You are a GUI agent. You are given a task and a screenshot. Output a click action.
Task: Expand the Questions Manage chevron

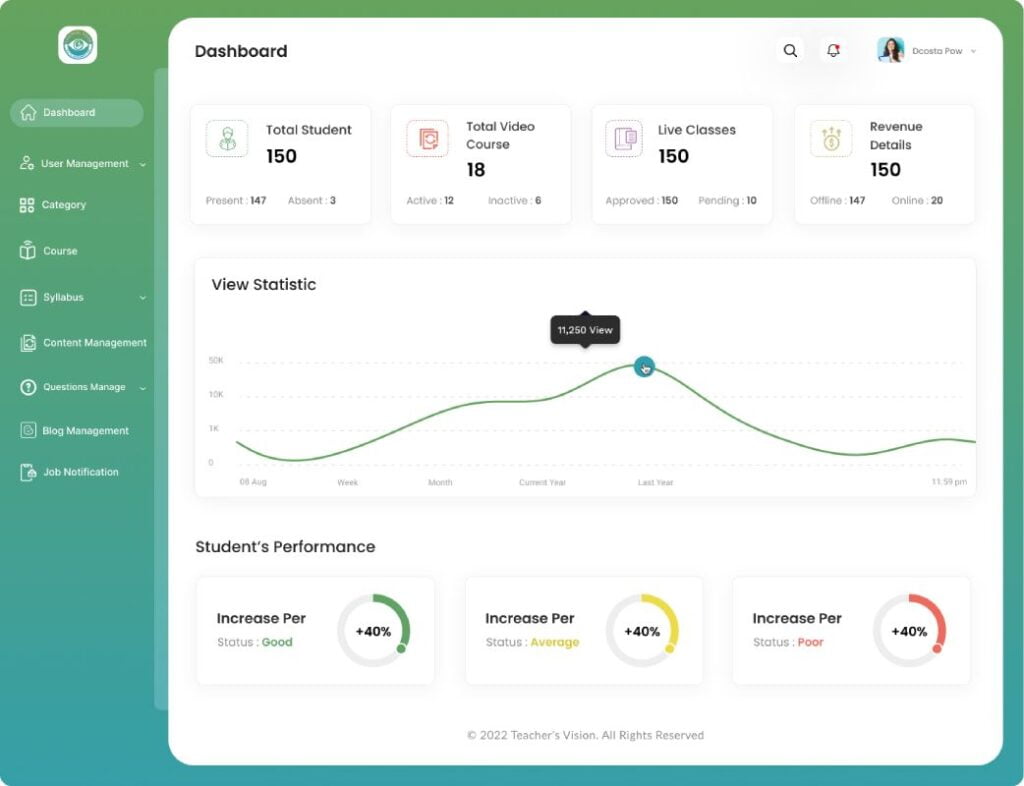[143, 388]
